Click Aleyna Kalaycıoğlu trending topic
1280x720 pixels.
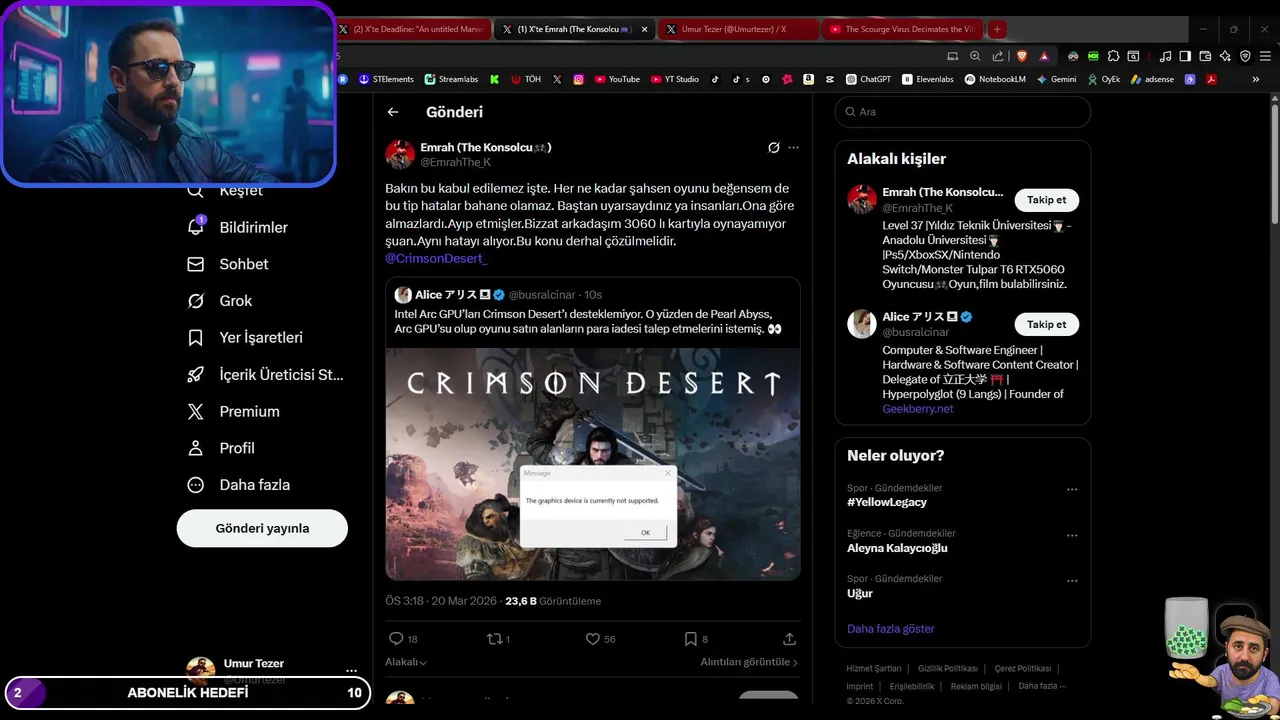[x=897, y=548]
